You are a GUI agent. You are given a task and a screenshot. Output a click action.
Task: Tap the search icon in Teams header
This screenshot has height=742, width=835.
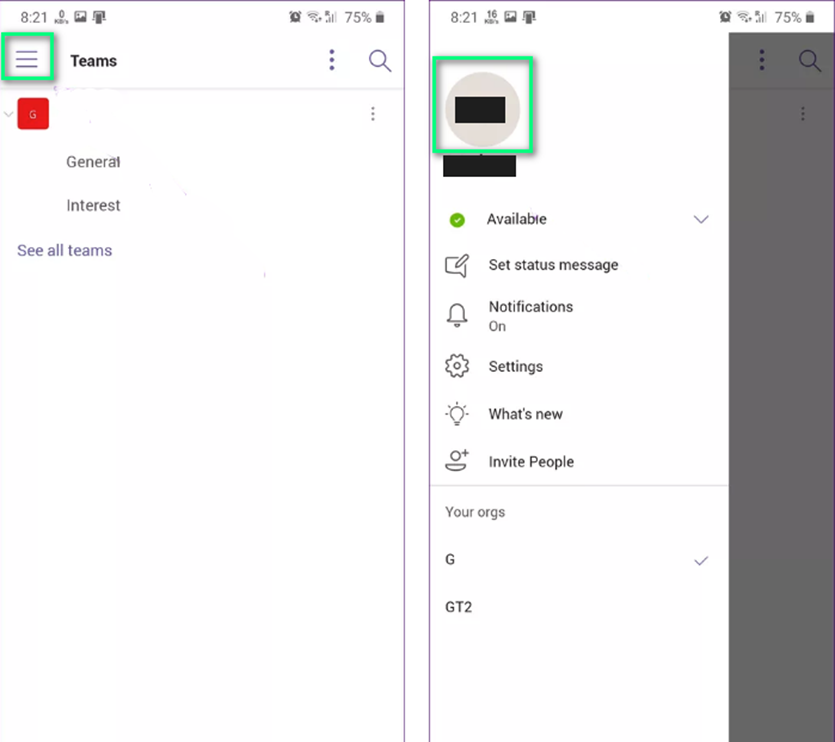pyautogui.click(x=380, y=60)
